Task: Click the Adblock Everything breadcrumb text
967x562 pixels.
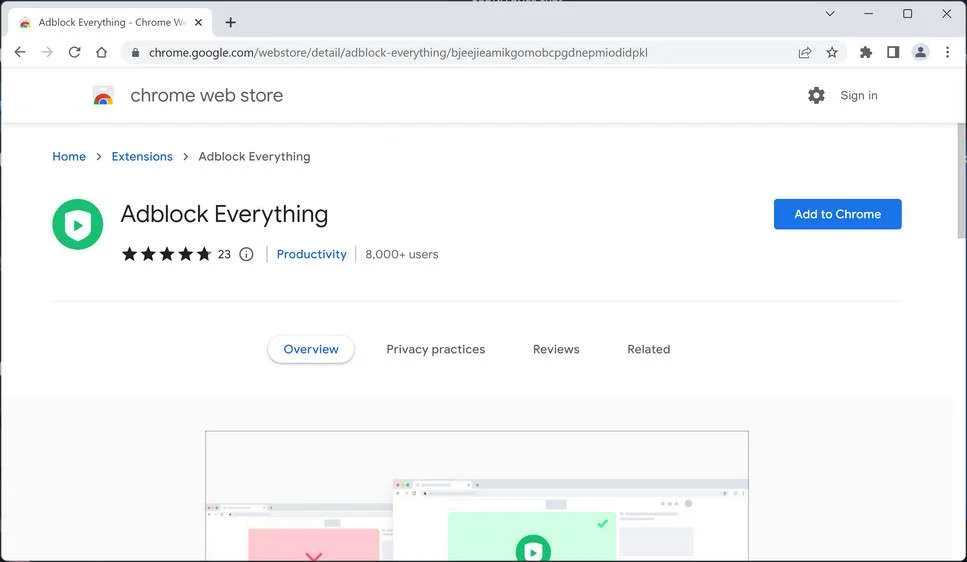Action: 254,157
